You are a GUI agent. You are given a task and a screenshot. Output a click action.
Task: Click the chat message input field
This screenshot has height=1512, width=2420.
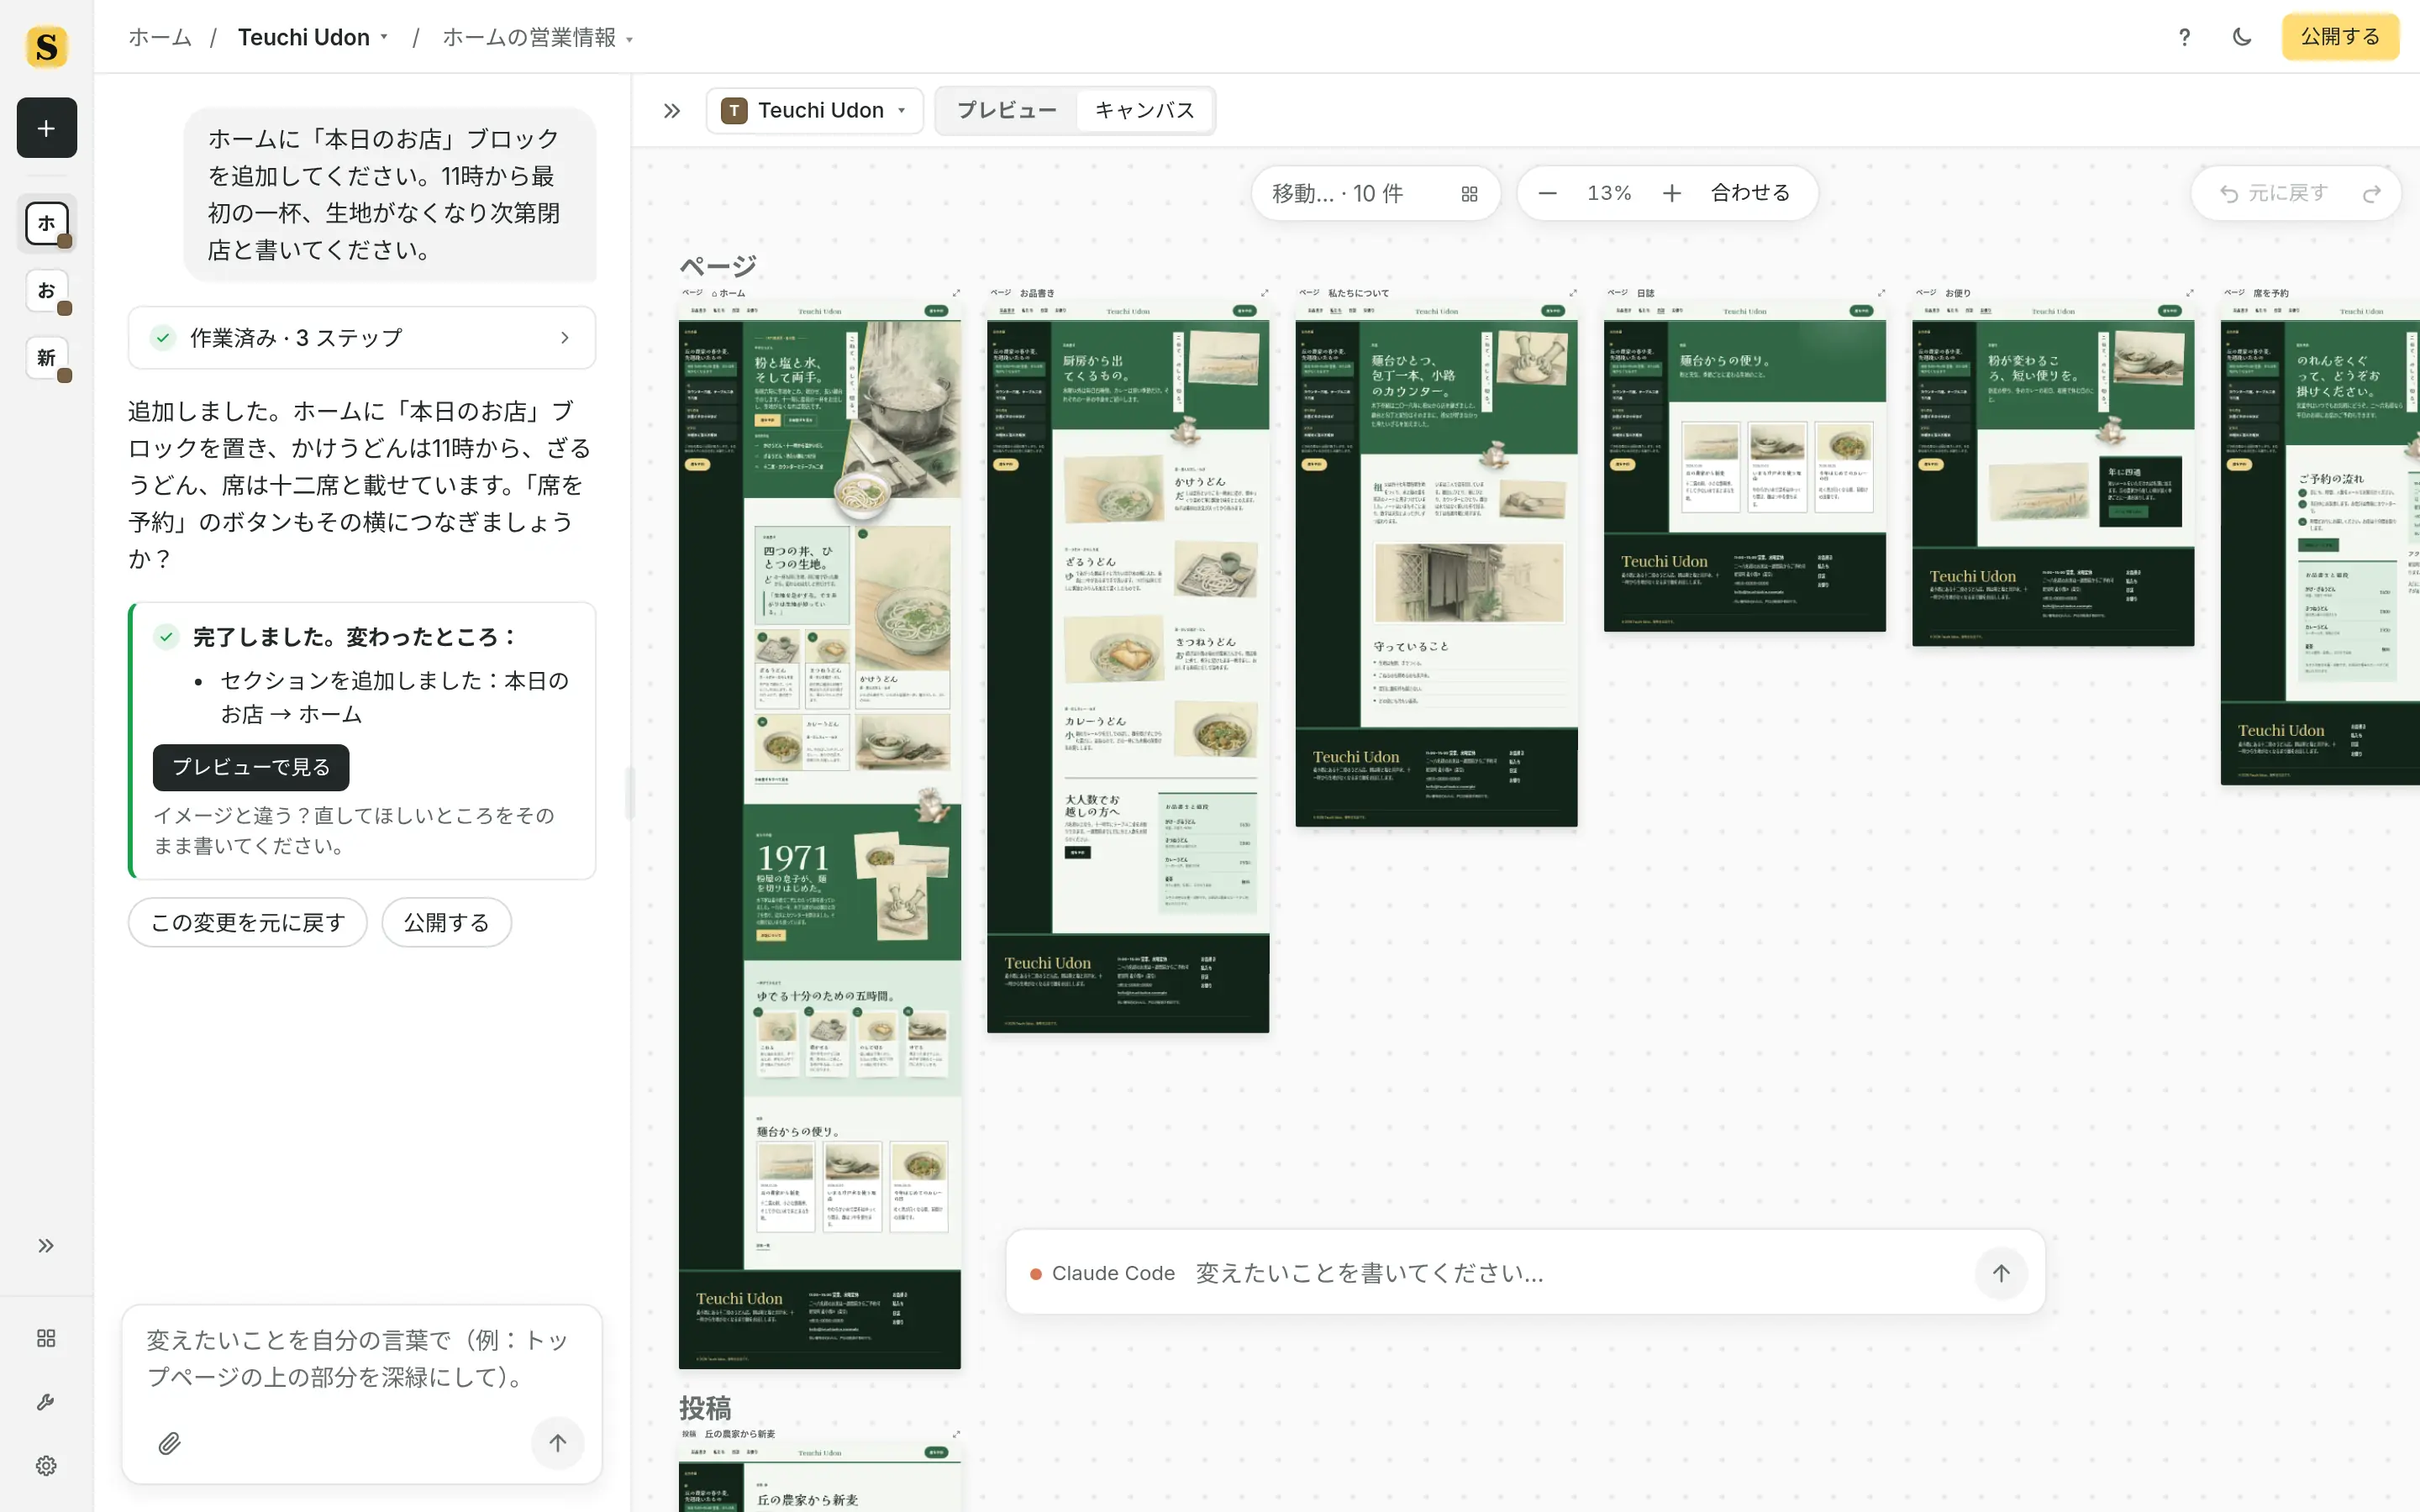tap(362, 1360)
